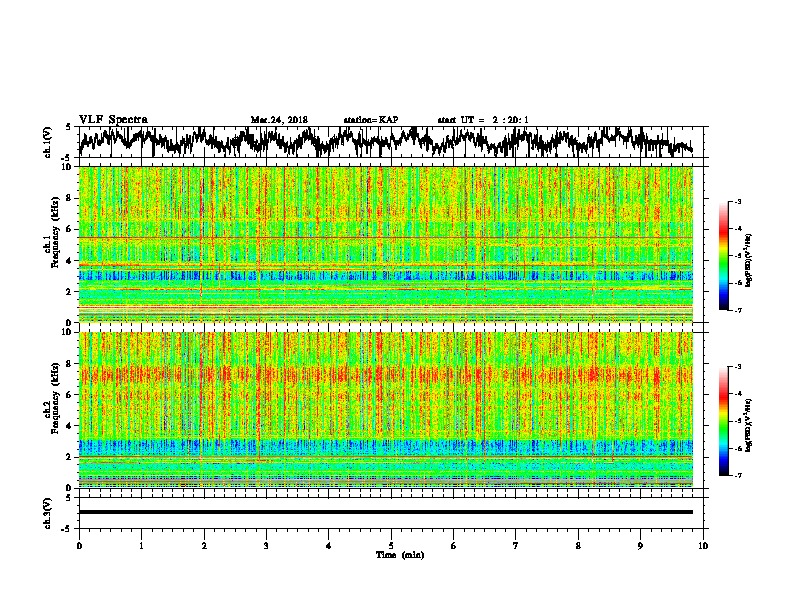Click the ch.2 colorbar log(PSD) unit label
Viewport: 792px width, 612px height.
749,425
